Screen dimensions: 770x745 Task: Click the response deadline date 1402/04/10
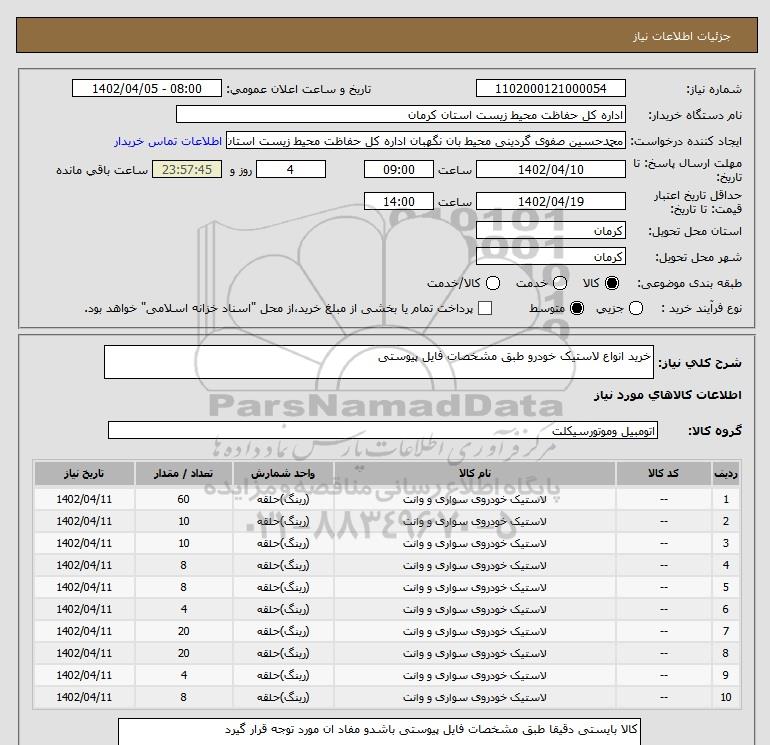coord(550,169)
